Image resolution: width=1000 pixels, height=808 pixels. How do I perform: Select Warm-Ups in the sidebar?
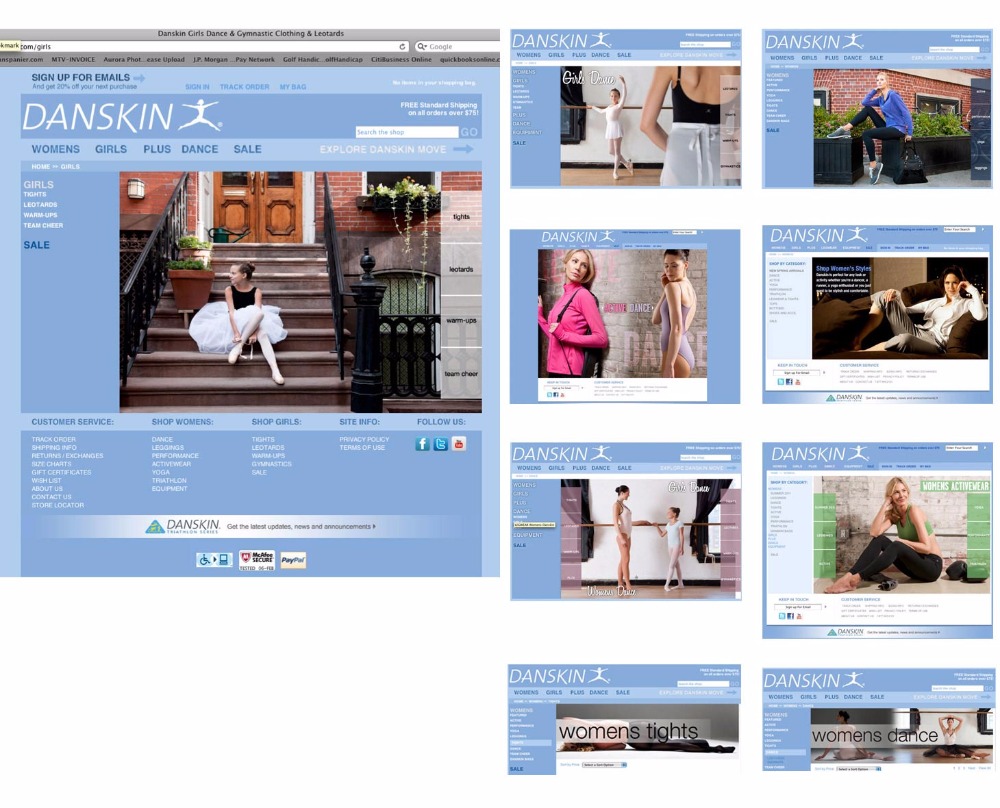(x=40, y=215)
